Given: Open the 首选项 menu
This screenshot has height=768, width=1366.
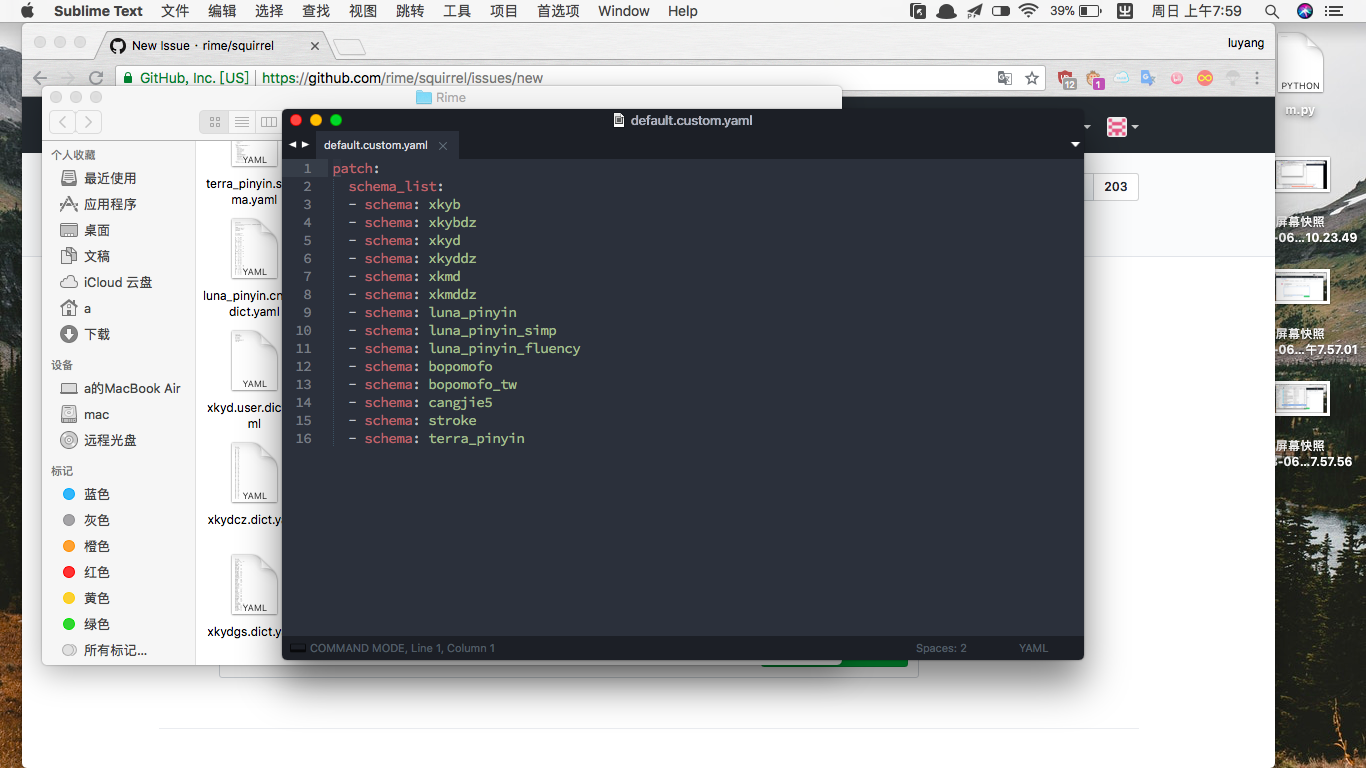Looking at the screenshot, I should (x=558, y=11).
